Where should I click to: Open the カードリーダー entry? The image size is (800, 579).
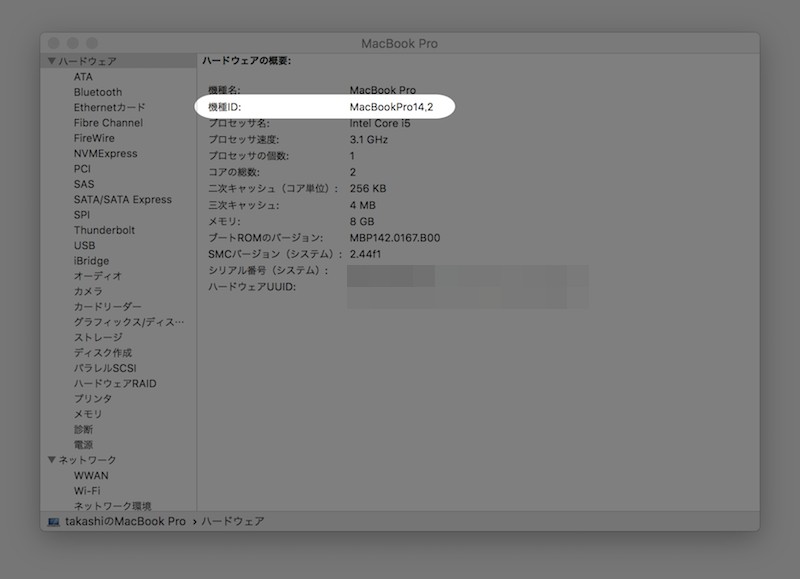[108, 307]
